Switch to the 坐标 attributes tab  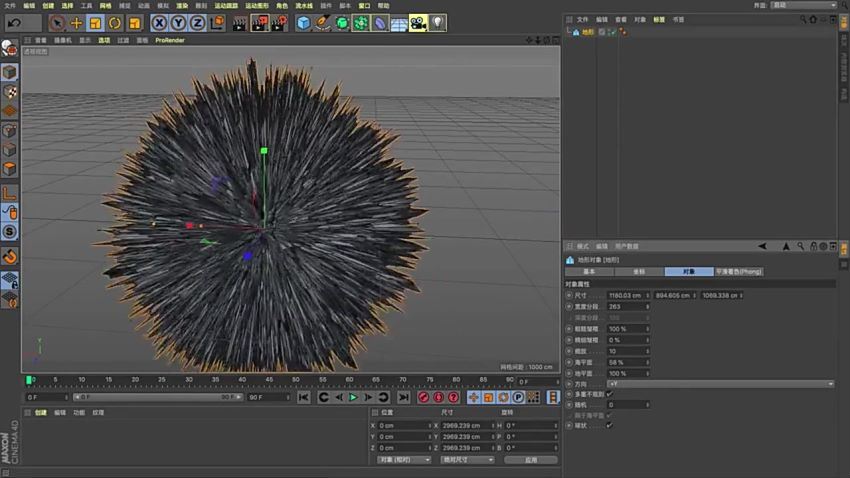(639, 272)
